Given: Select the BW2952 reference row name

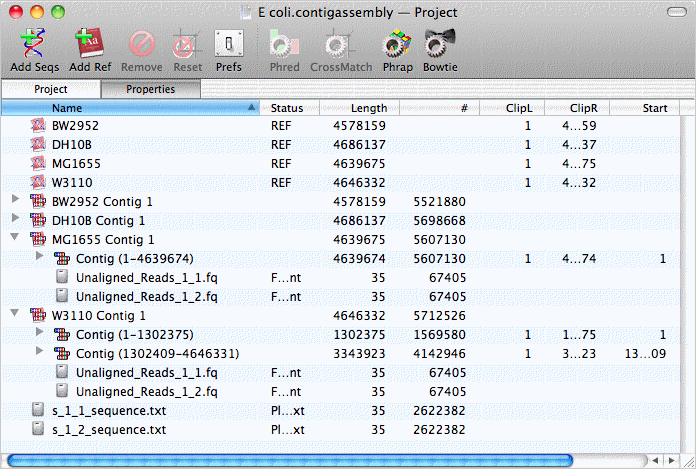Looking at the screenshot, I should click(x=75, y=126).
